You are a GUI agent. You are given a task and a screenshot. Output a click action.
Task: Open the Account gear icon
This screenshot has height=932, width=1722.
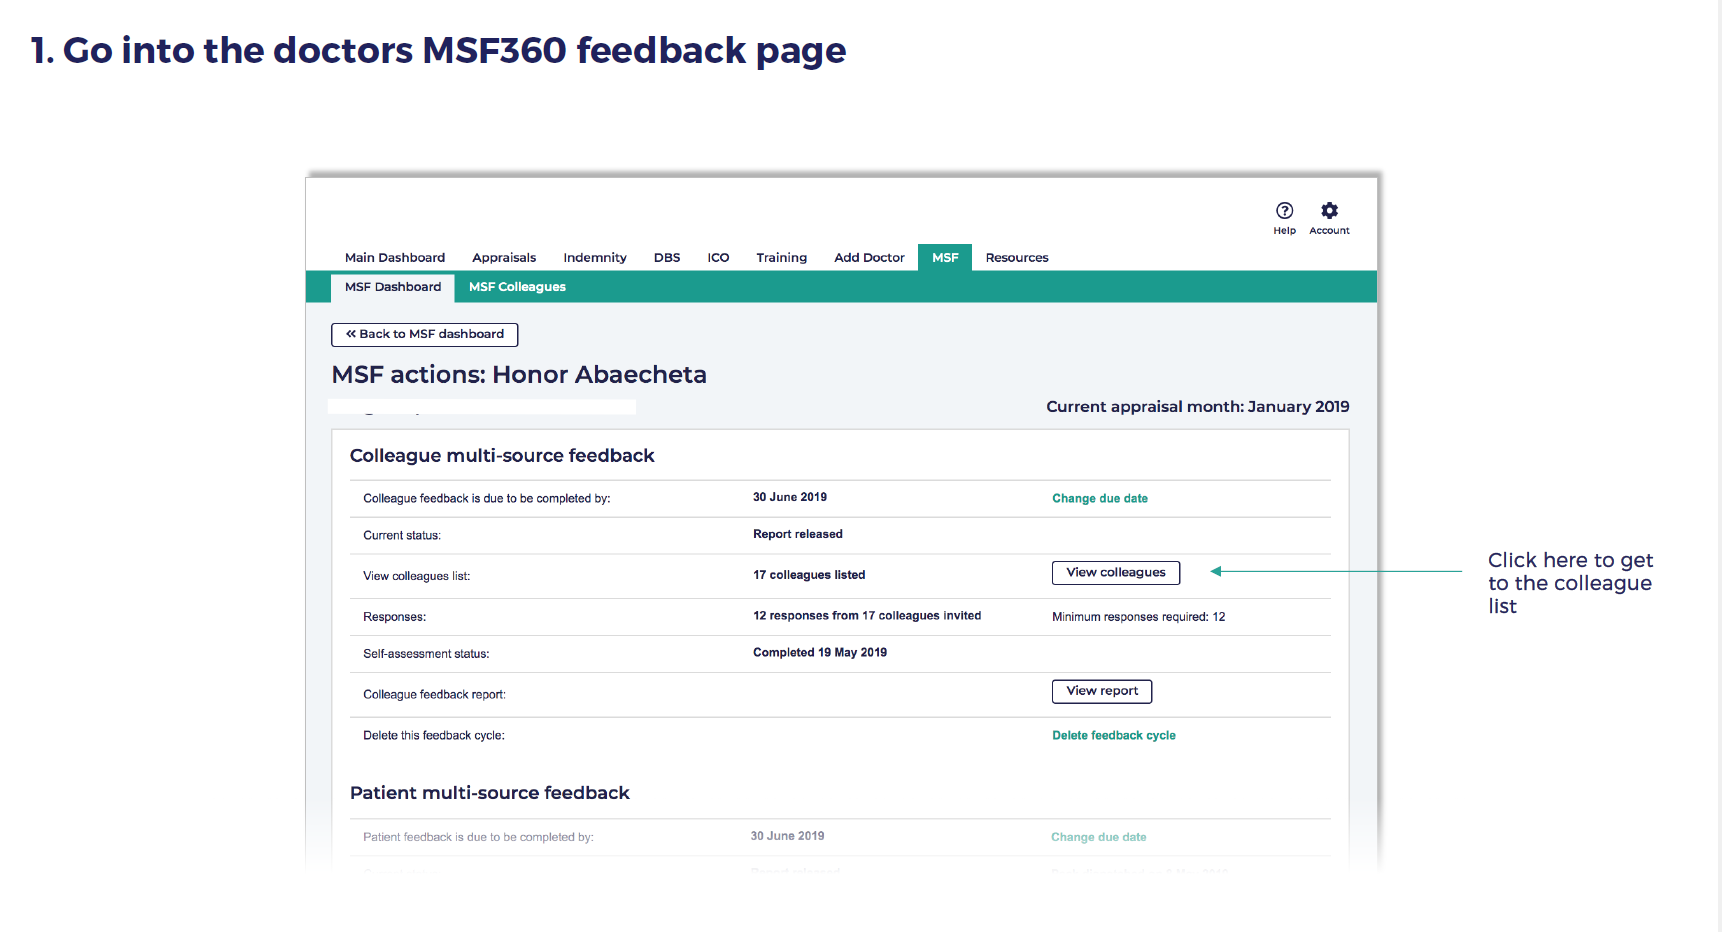pos(1329,211)
